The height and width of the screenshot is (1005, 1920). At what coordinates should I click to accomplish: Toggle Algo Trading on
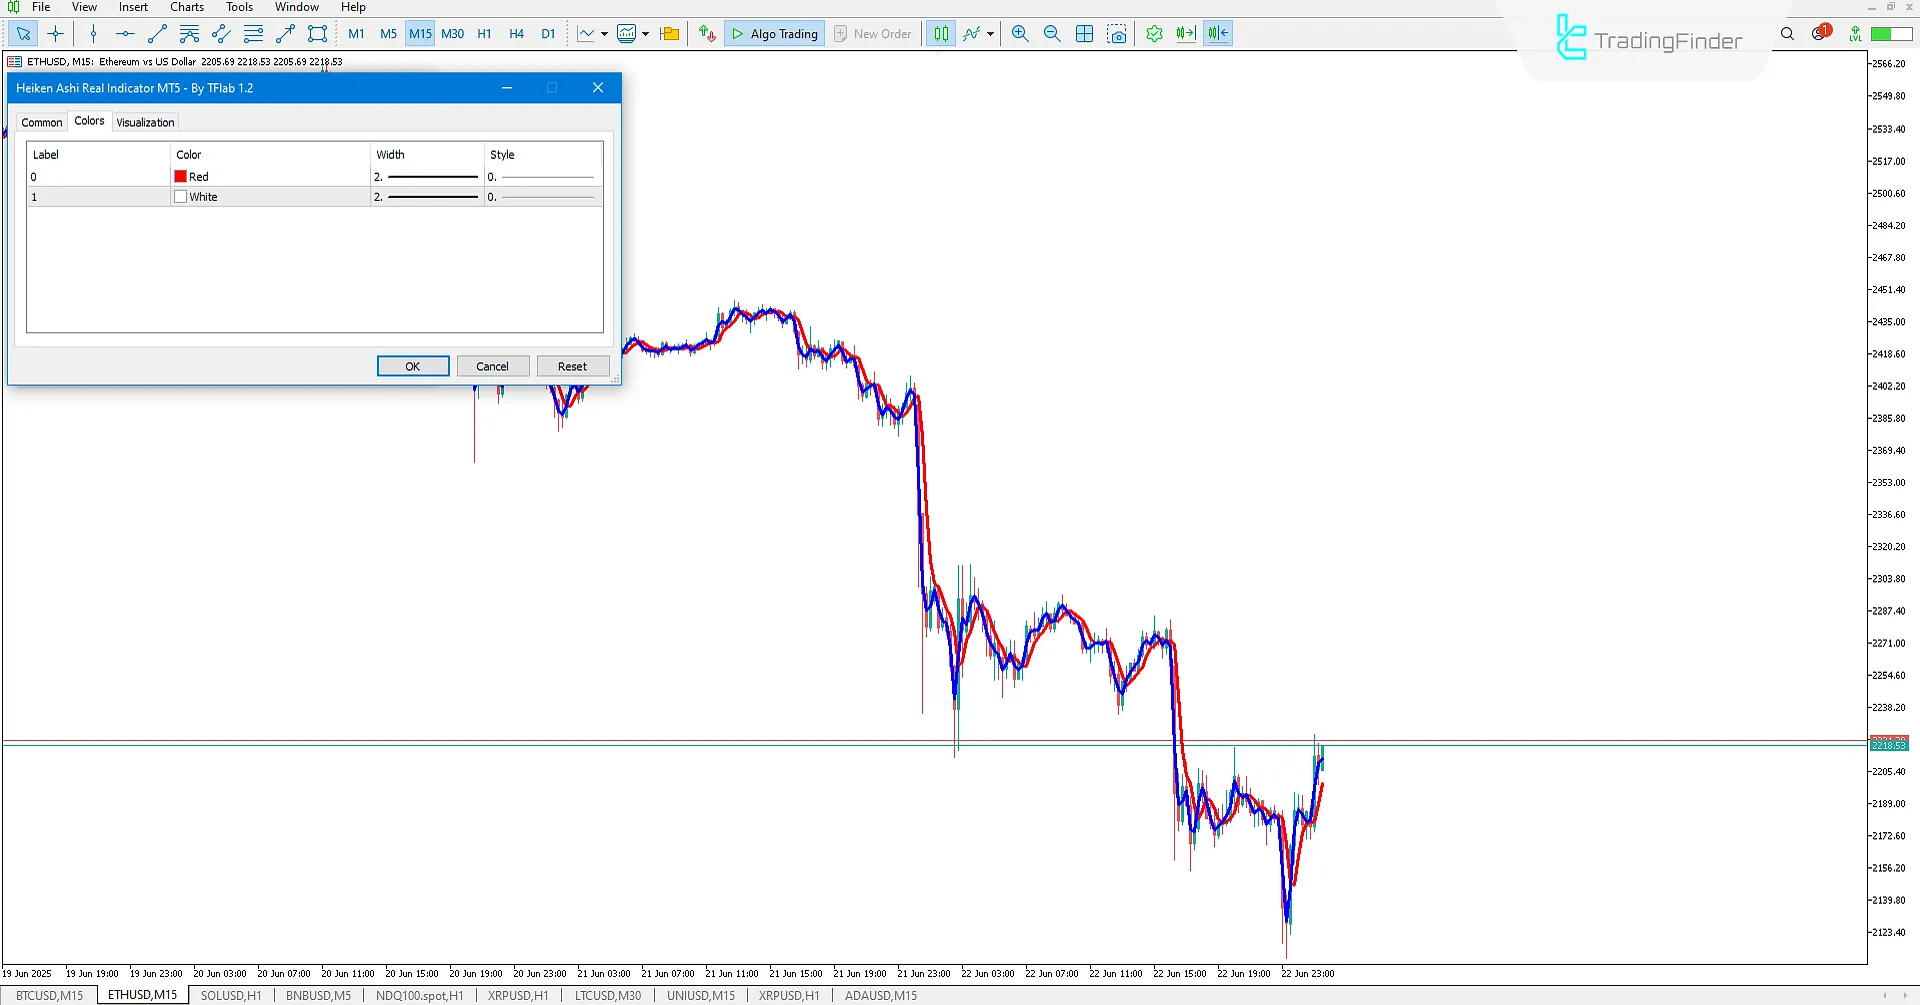coord(773,33)
